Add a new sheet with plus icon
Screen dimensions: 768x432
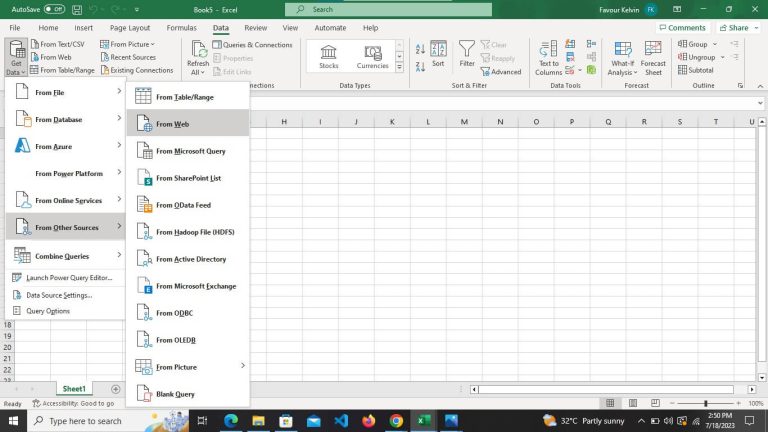[116, 389]
